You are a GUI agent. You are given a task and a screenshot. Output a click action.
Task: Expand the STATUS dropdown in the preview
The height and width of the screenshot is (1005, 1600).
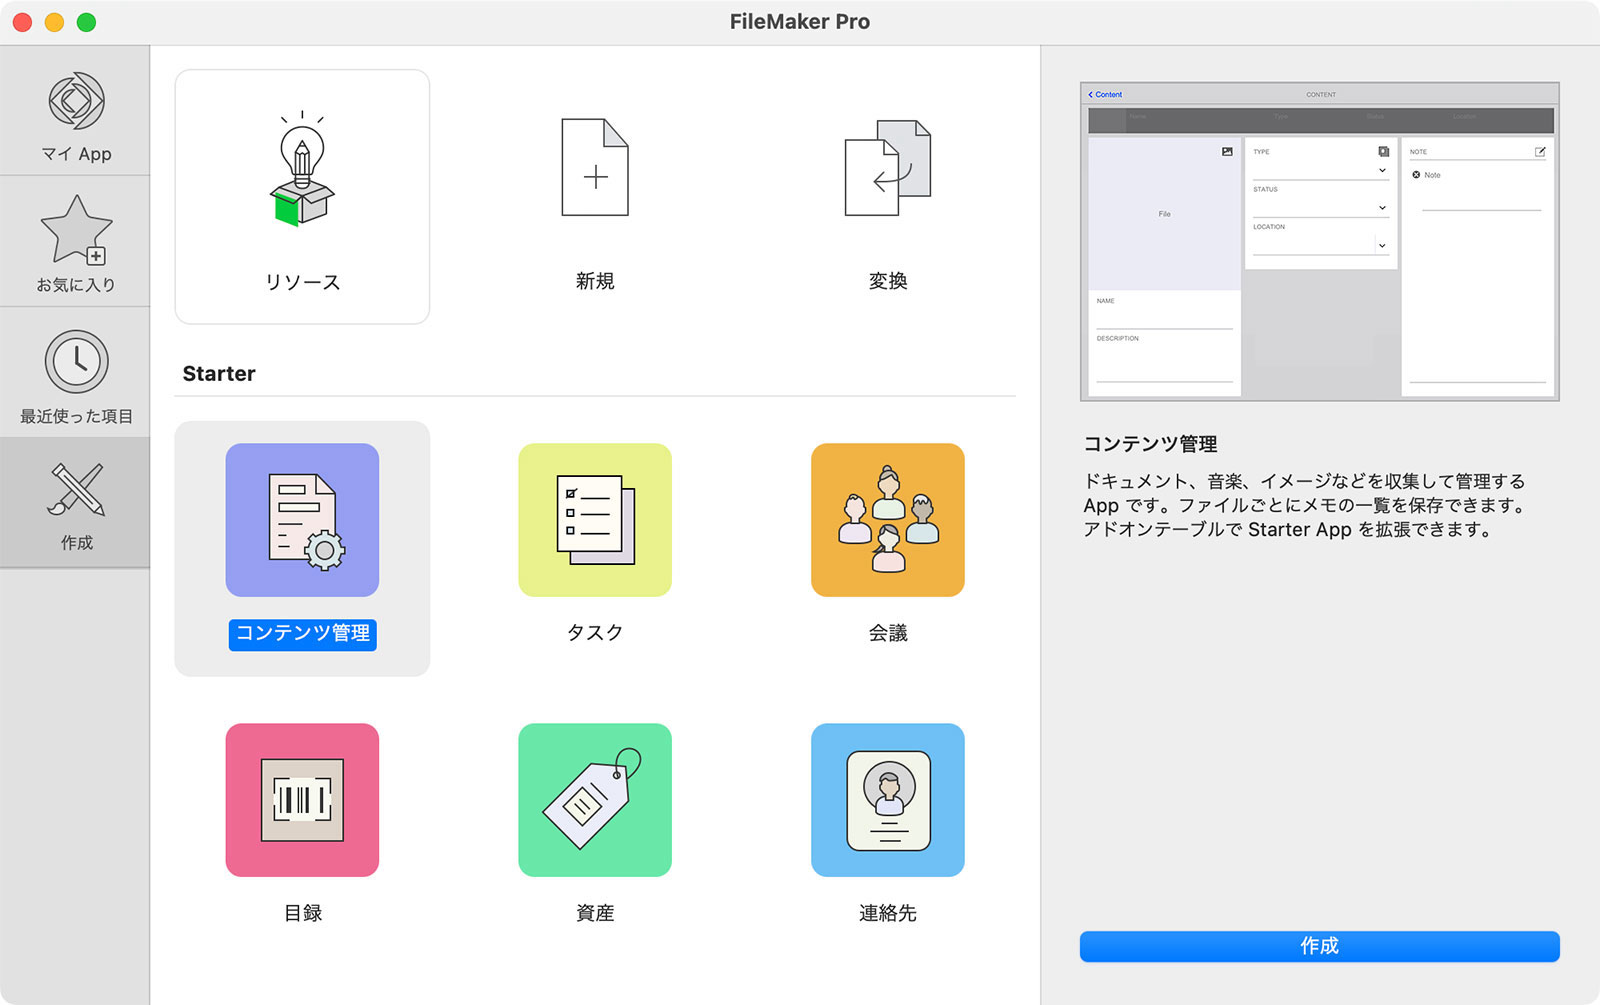pyautogui.click(x=1383, y=207)
